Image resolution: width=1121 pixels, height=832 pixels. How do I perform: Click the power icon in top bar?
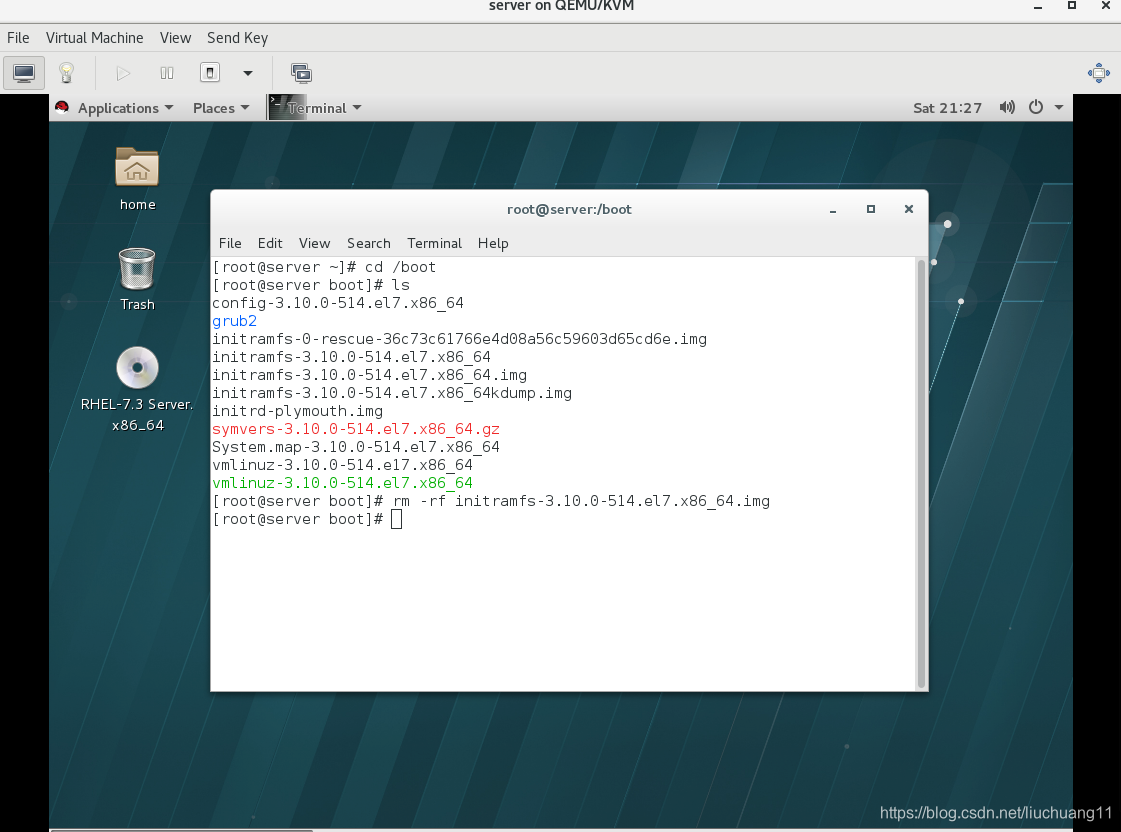tap(1035, 107)
